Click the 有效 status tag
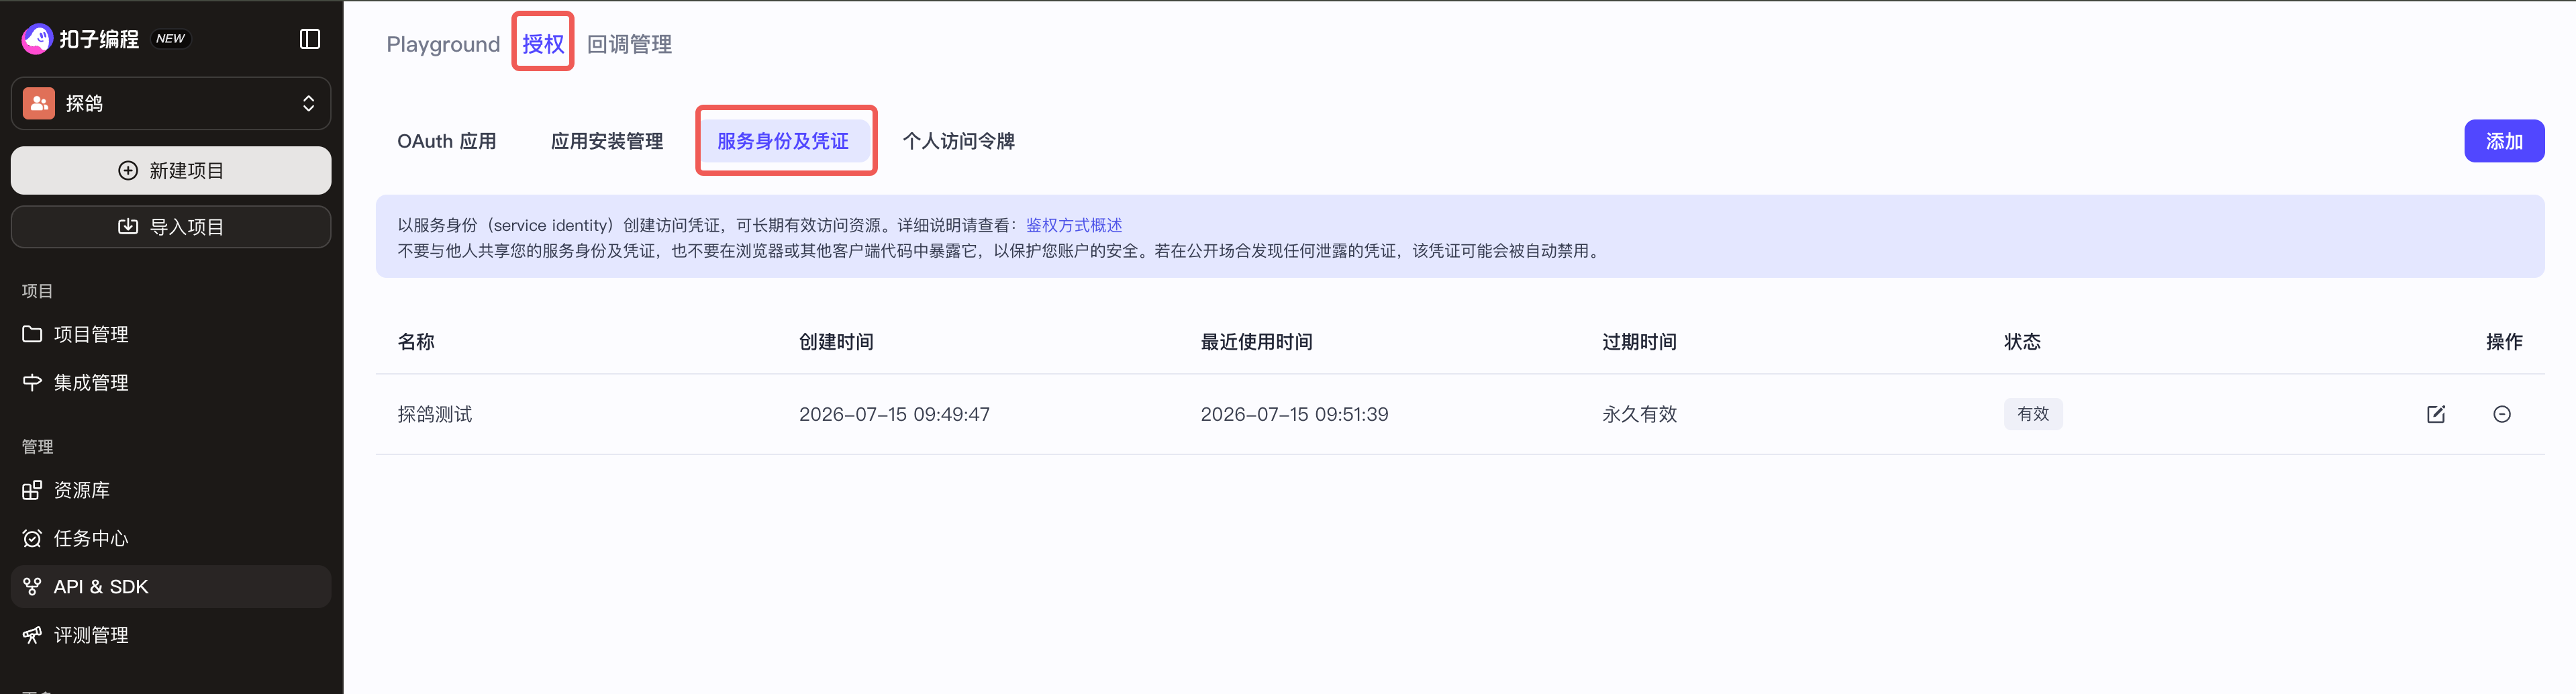This screenshot has height=694, width=2576. pos(2033,414)
